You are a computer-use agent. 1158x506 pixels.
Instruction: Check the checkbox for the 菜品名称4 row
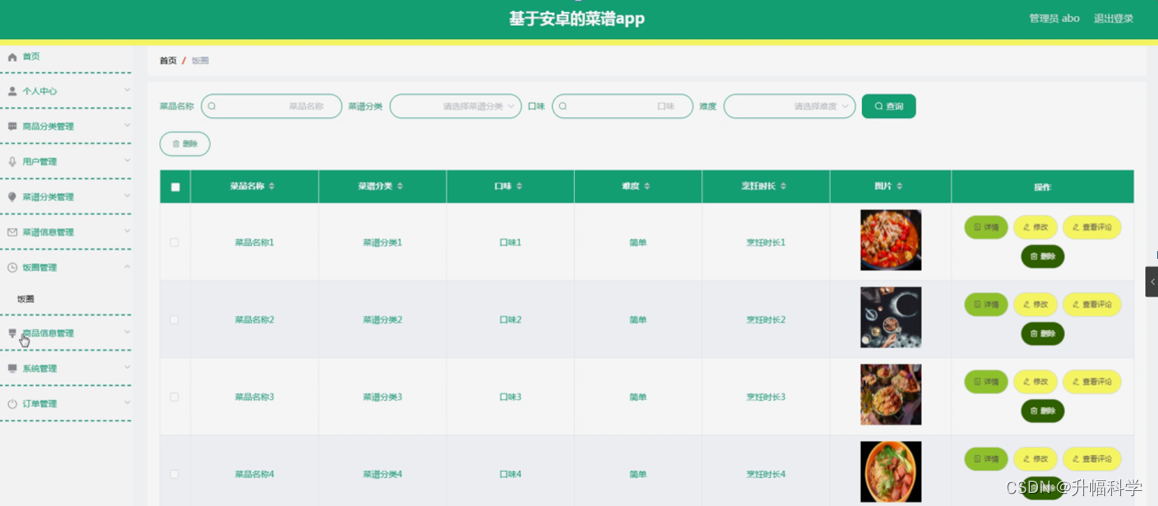pyautogui.click(x=174, y=474)
